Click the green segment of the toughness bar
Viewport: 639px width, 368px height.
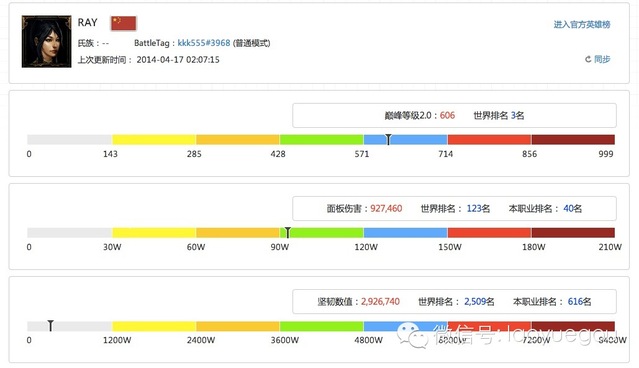(x=322, y=326)
